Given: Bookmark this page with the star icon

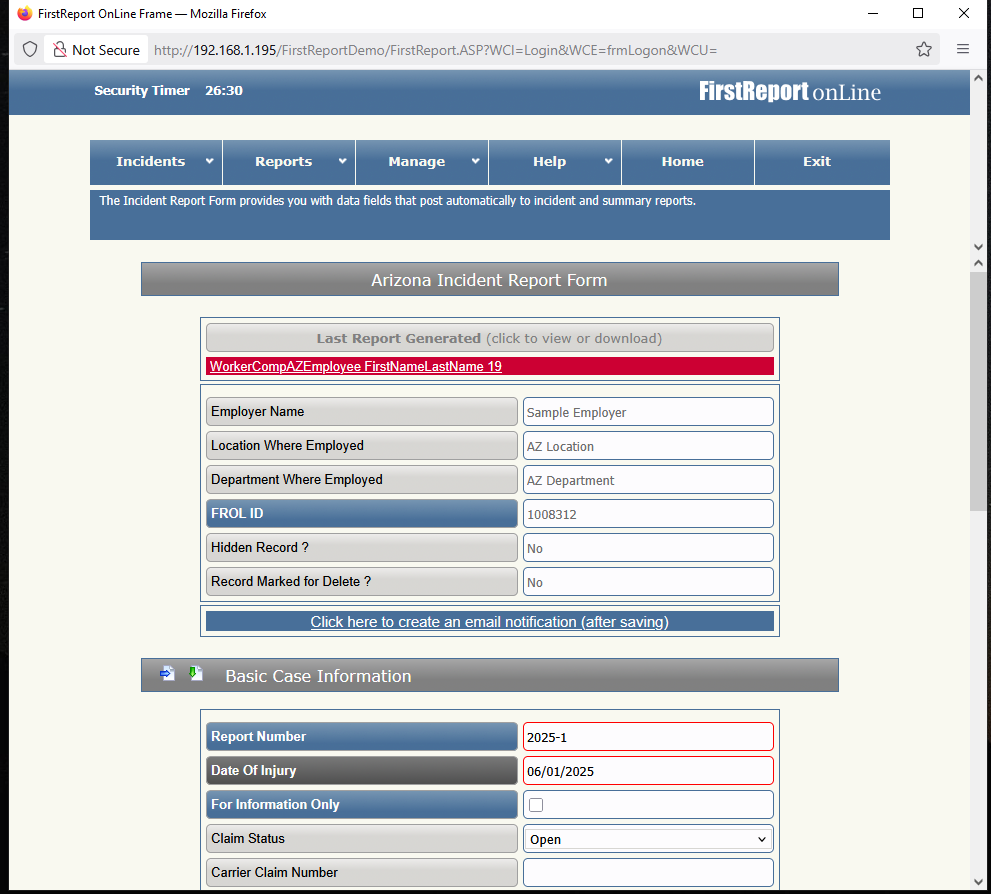Looking at the screenshot, I should [x=924, y=49].
